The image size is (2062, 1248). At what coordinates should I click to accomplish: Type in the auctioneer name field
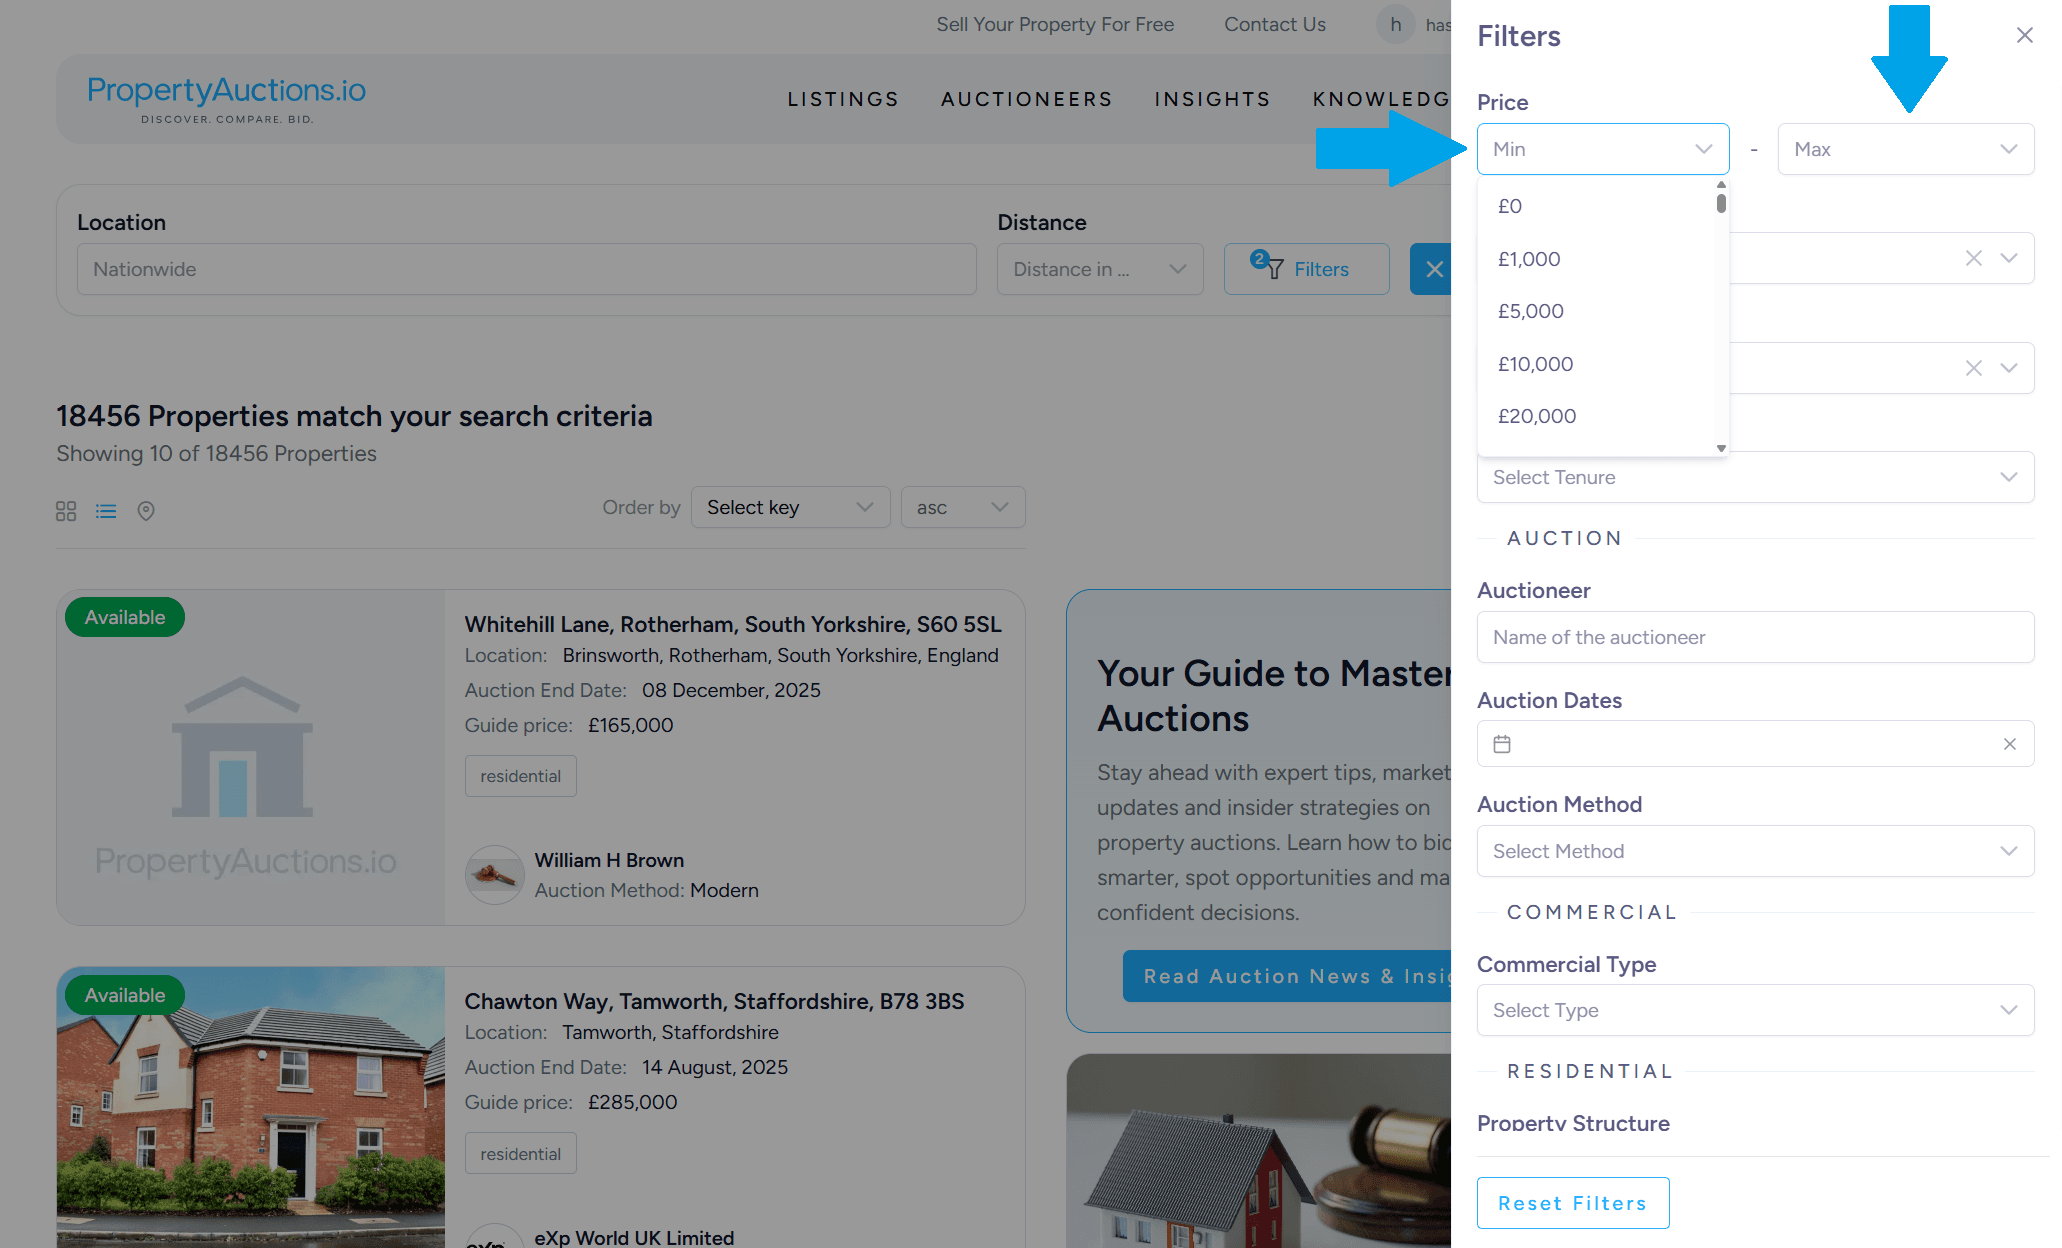point(1755,637)
